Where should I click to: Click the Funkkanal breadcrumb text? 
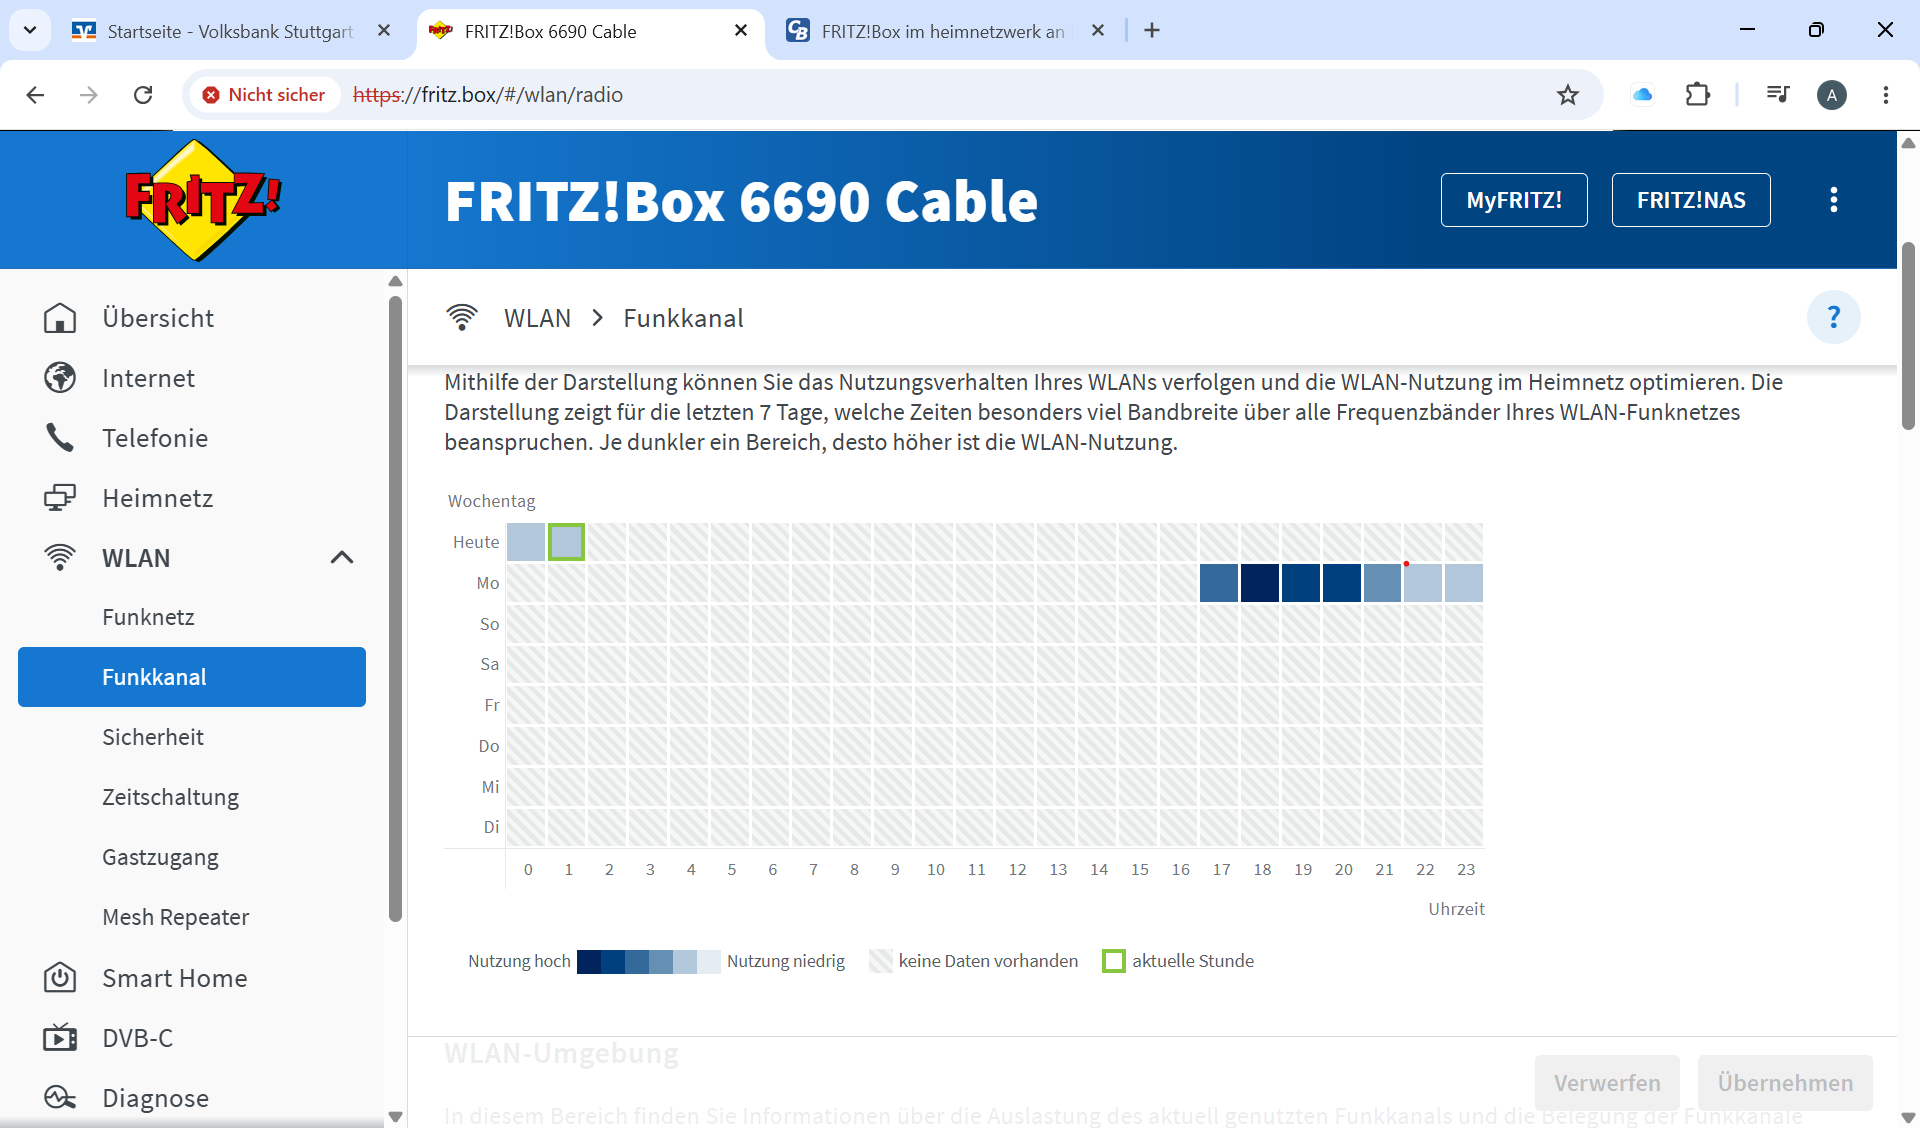tap(683, 318)
